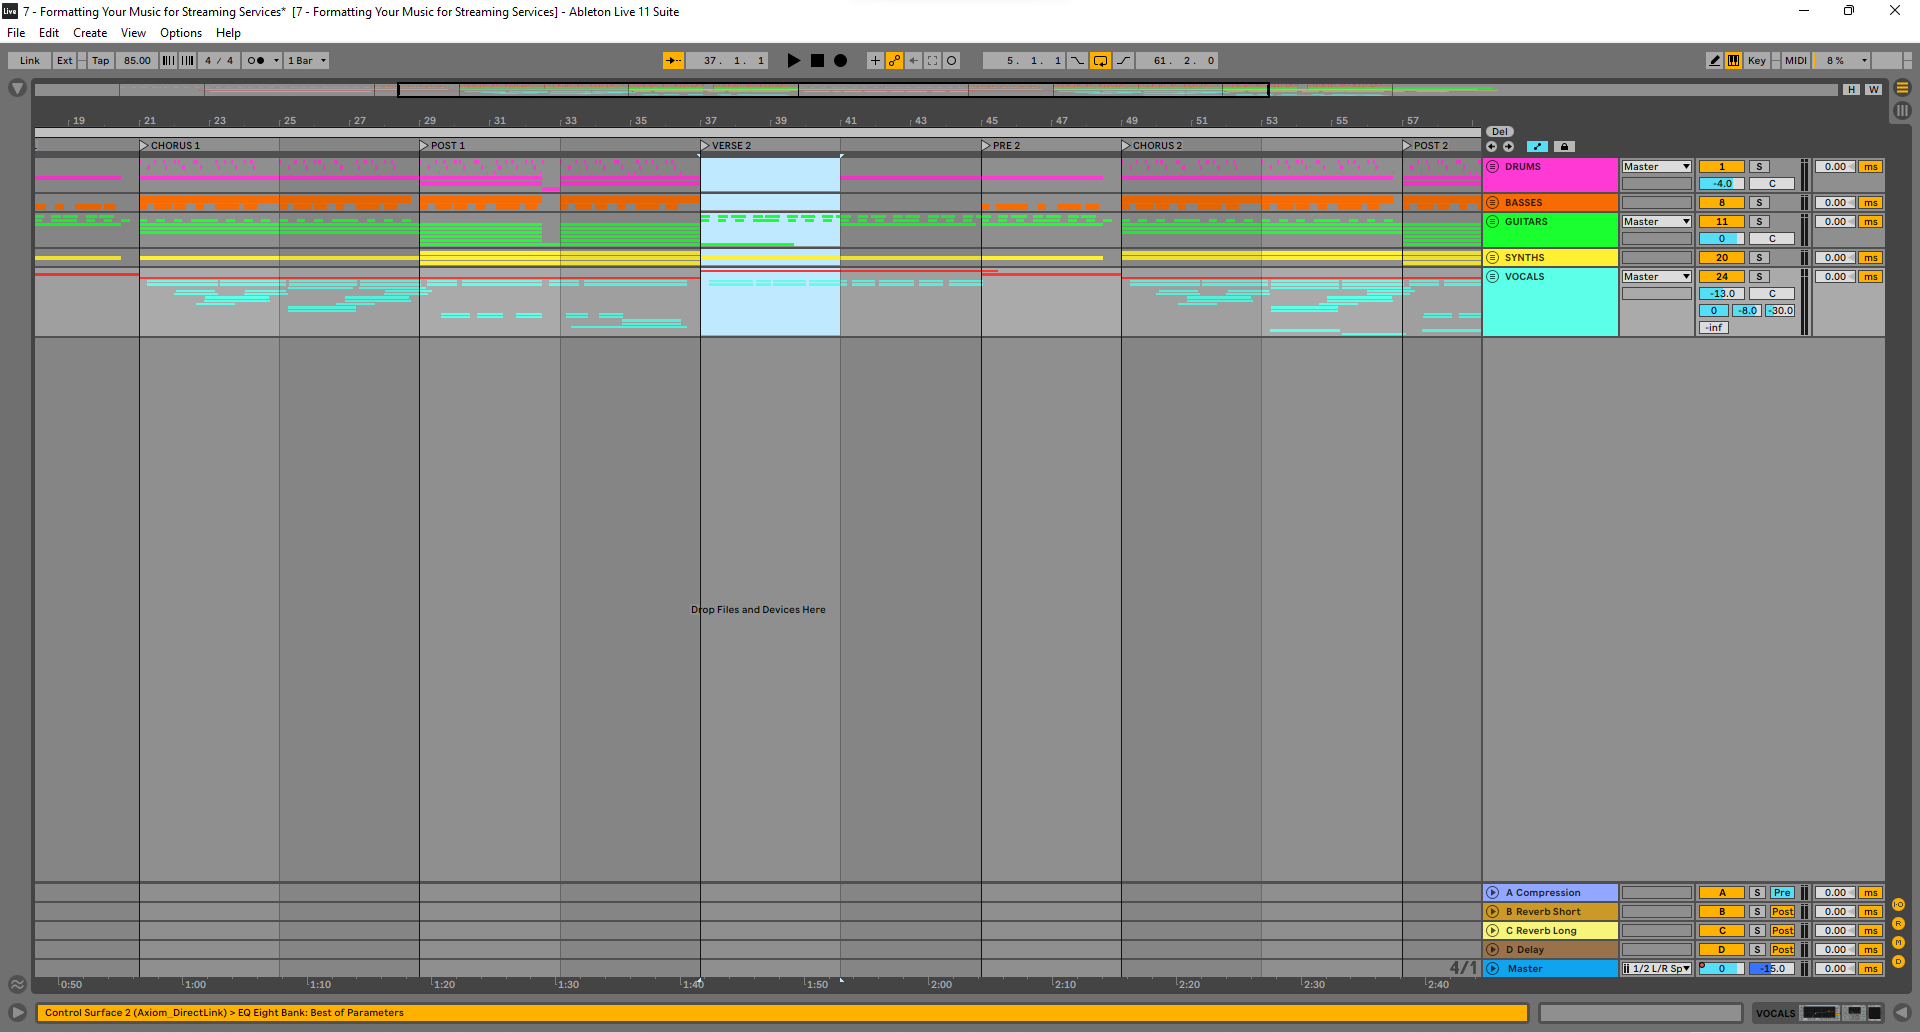Stop playback with the Stop button
Viewport: 1920px width, 1033px height.
817,61
